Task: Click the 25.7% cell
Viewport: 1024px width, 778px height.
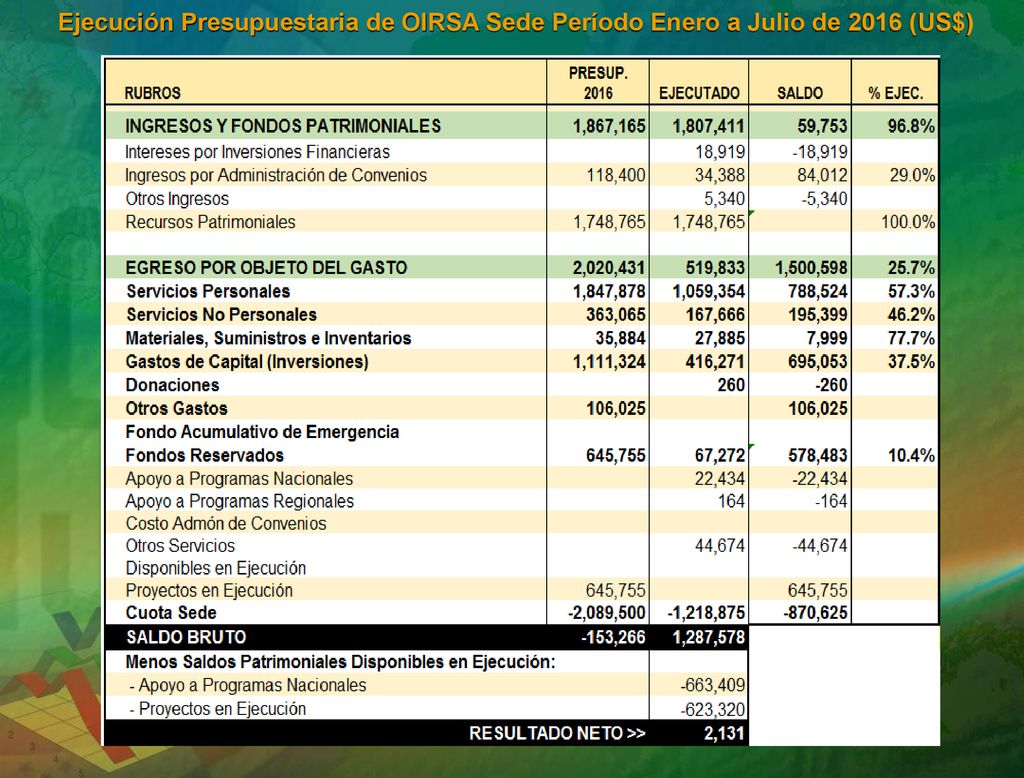Action: click(x=910, y=267)
